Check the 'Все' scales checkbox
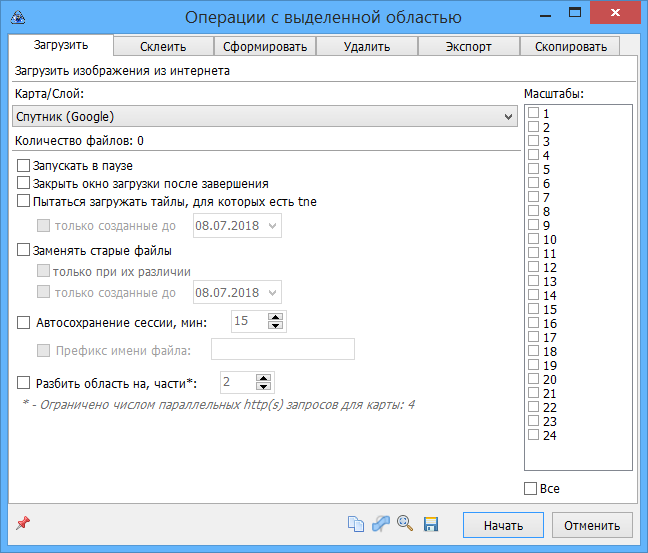Screen dimensions: 648x553 (531, 489)
